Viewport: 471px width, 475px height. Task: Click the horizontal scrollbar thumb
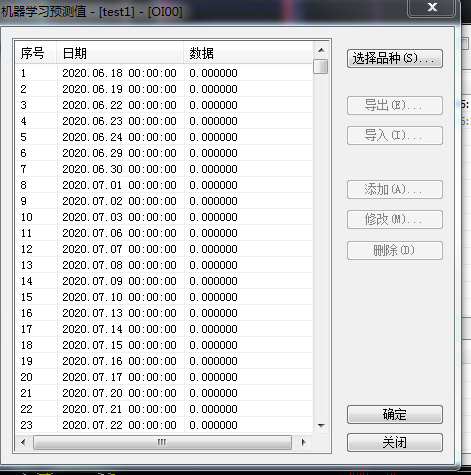162,442
